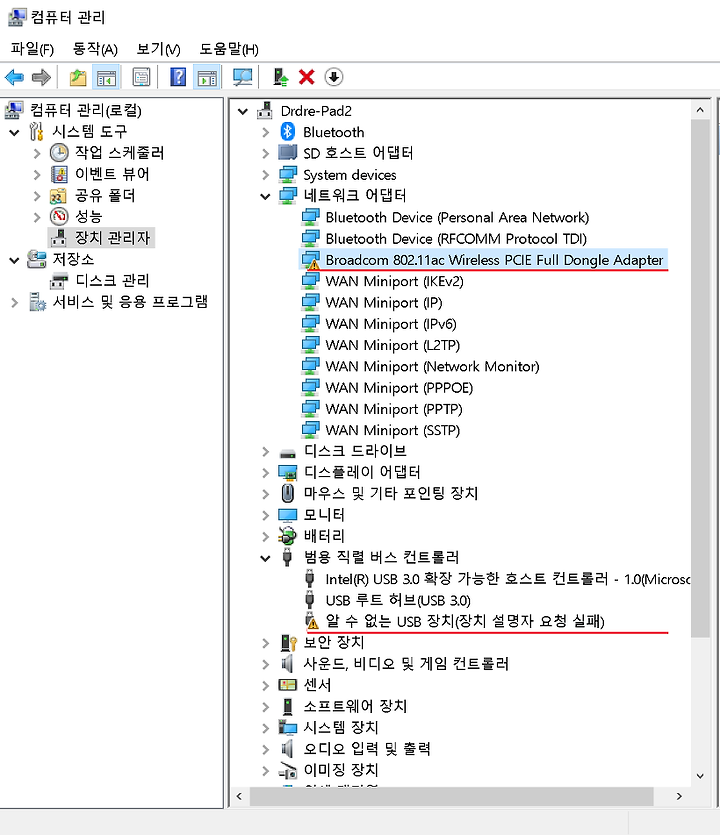Select Intel(R) USB 3.0 확장 가능한 호스트 컨트롤러

coord(508,579)
